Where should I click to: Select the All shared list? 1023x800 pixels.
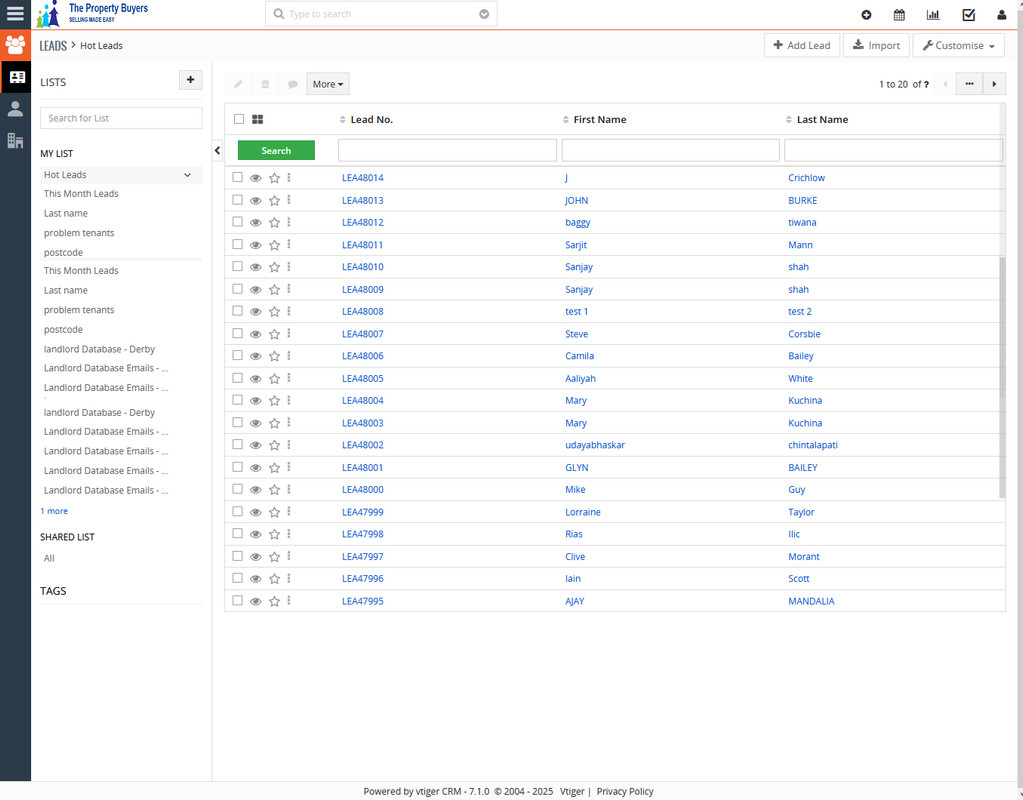(x=49, y=558)
